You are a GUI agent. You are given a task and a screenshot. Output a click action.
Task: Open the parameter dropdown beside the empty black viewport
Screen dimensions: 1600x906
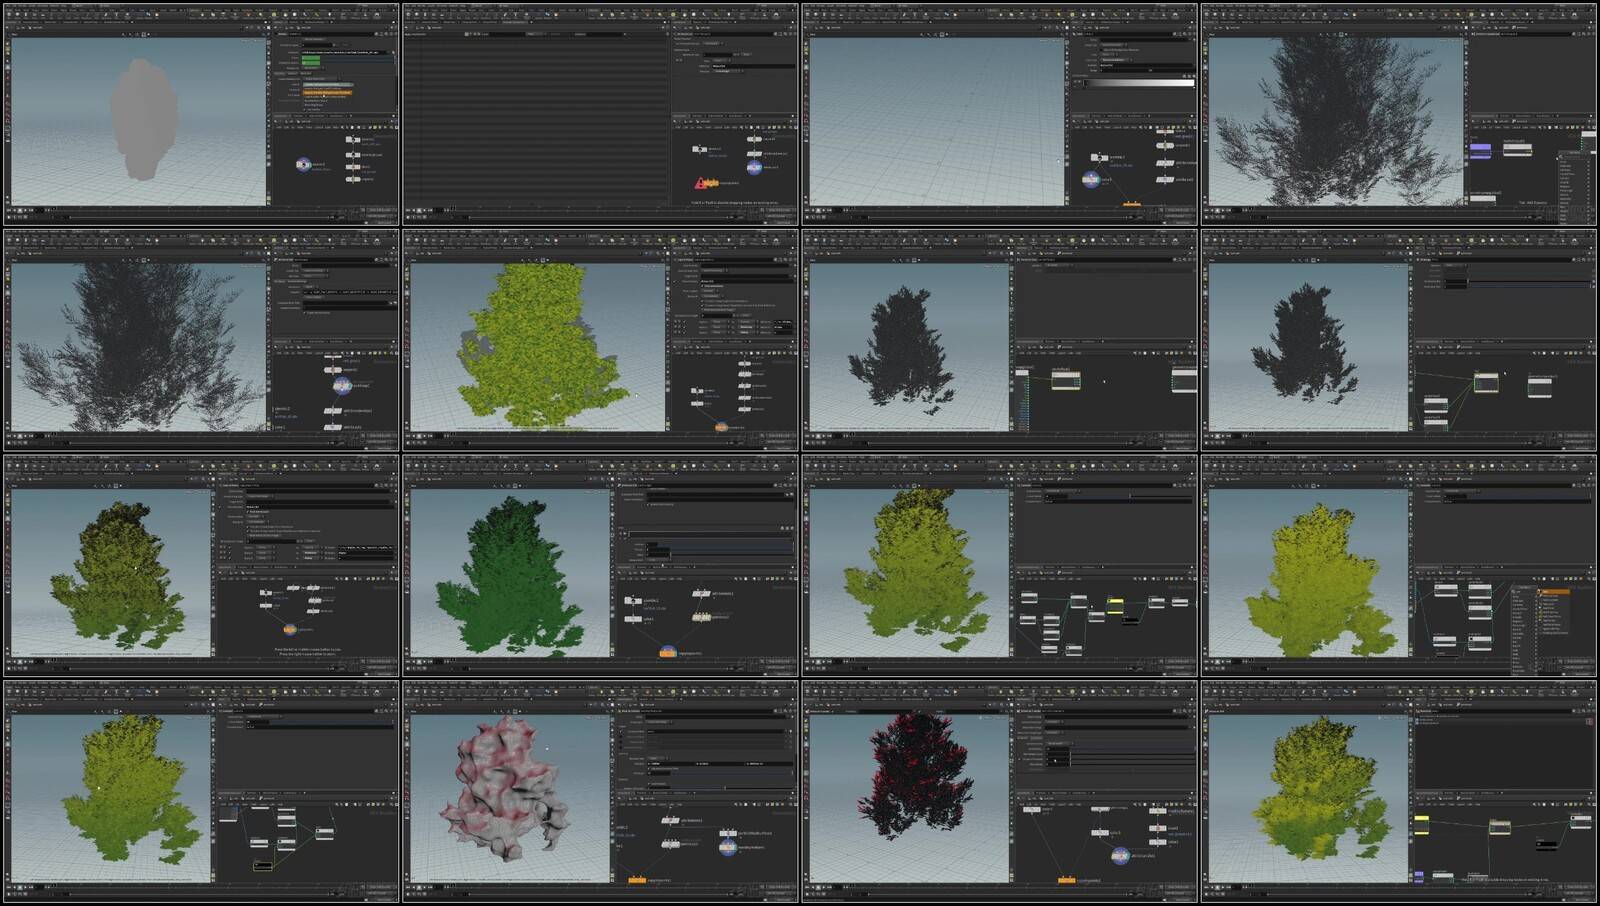click(x=712, y=43)
